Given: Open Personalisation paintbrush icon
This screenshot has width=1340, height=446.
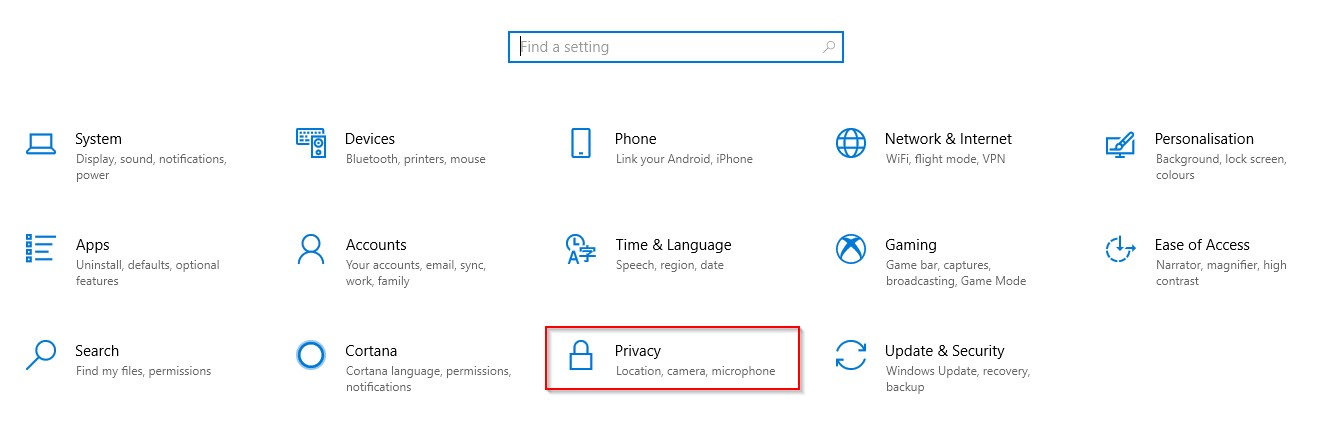Looking at the screenshot, I should [1120, 144].
